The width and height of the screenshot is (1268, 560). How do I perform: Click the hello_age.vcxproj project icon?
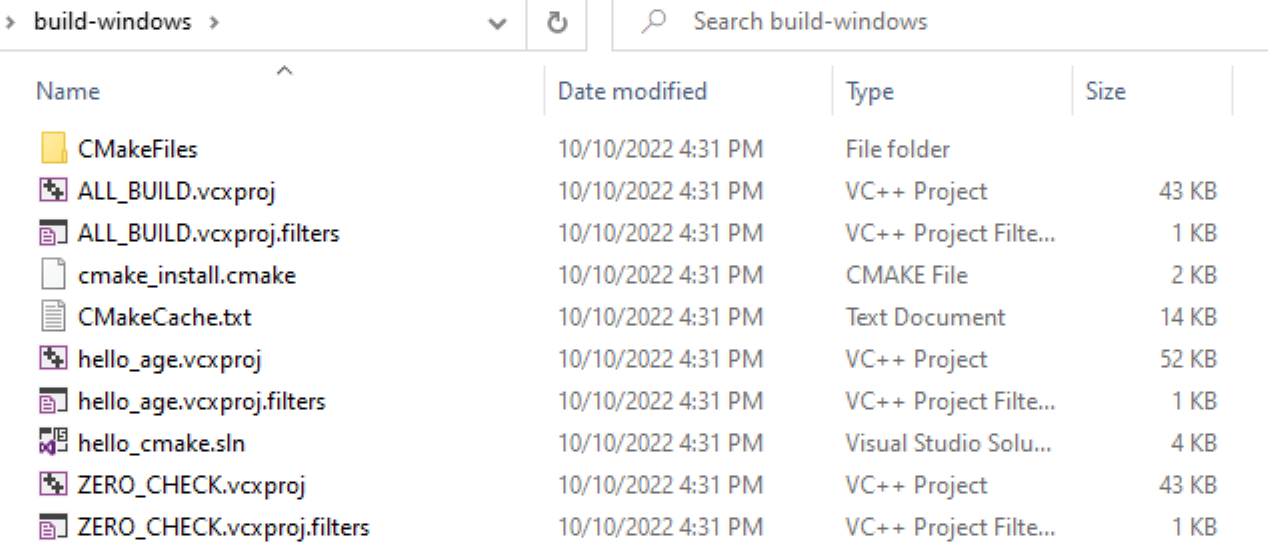click(x=54, y=359)
